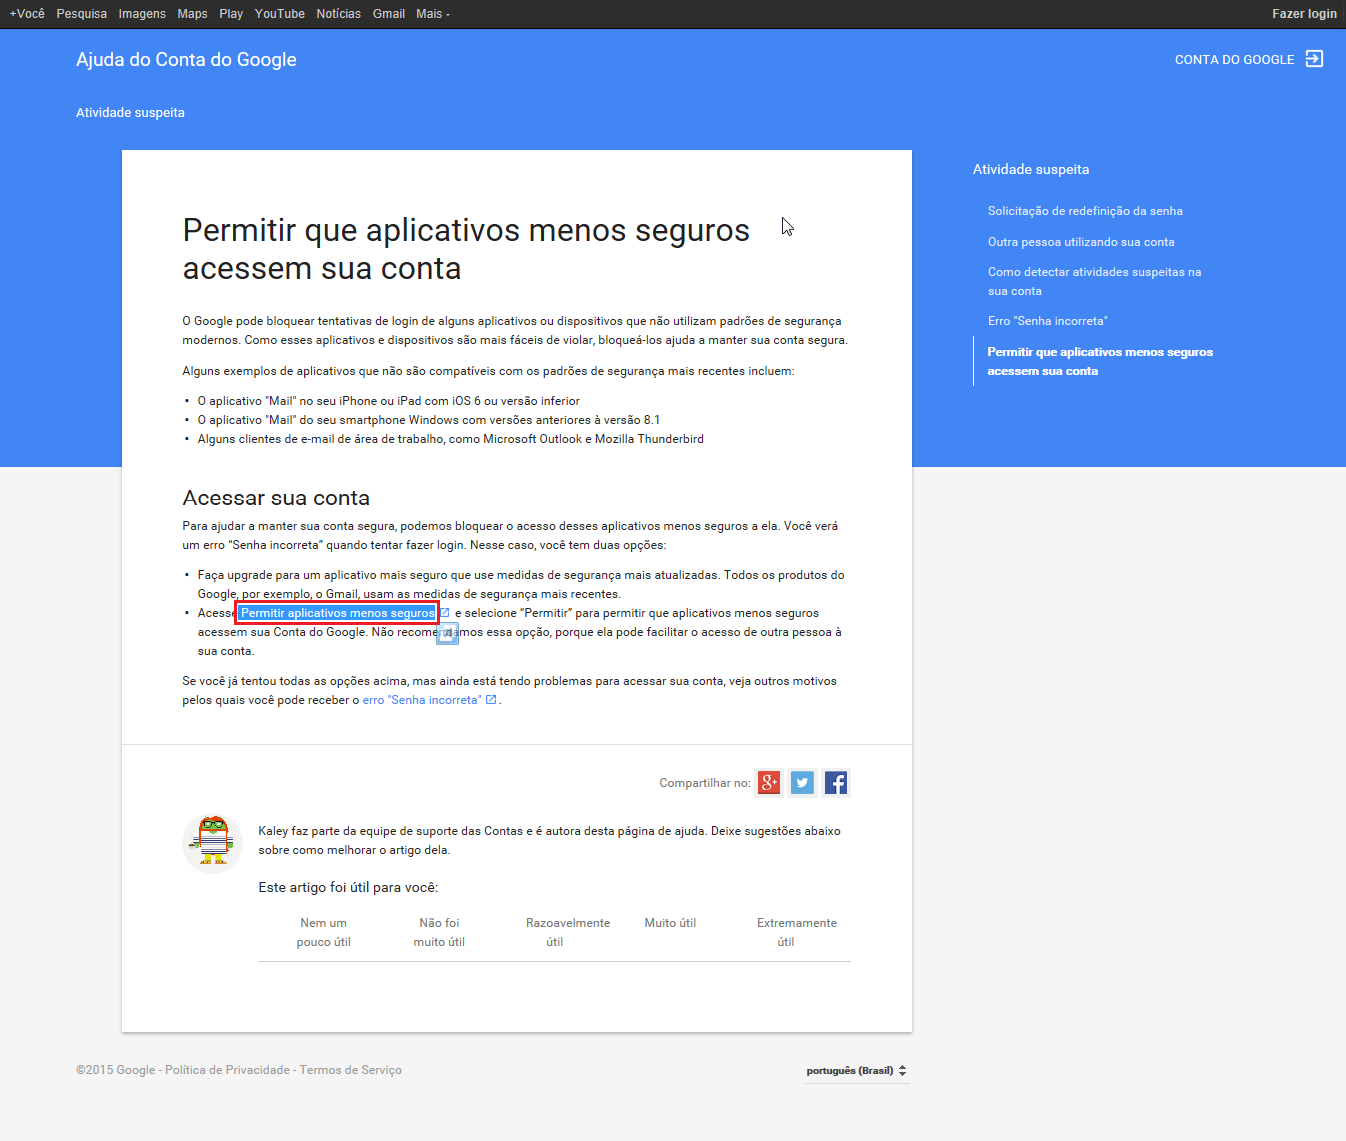Image resolution: width=1346 pixels, height=1141 pixels.
Task: Click the "Compartilhar no:" label
Action: 704,783
